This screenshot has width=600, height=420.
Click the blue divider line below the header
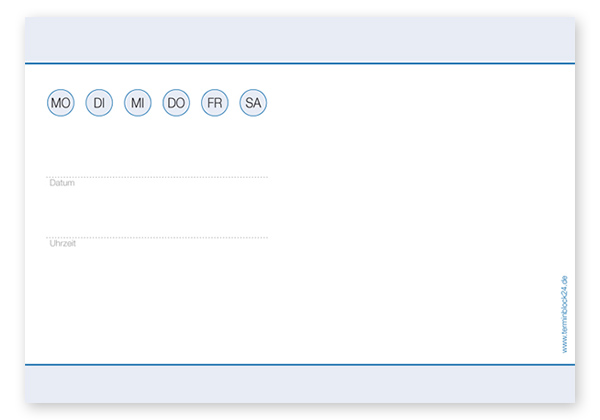pyautogui.click(x=300, y=64)
